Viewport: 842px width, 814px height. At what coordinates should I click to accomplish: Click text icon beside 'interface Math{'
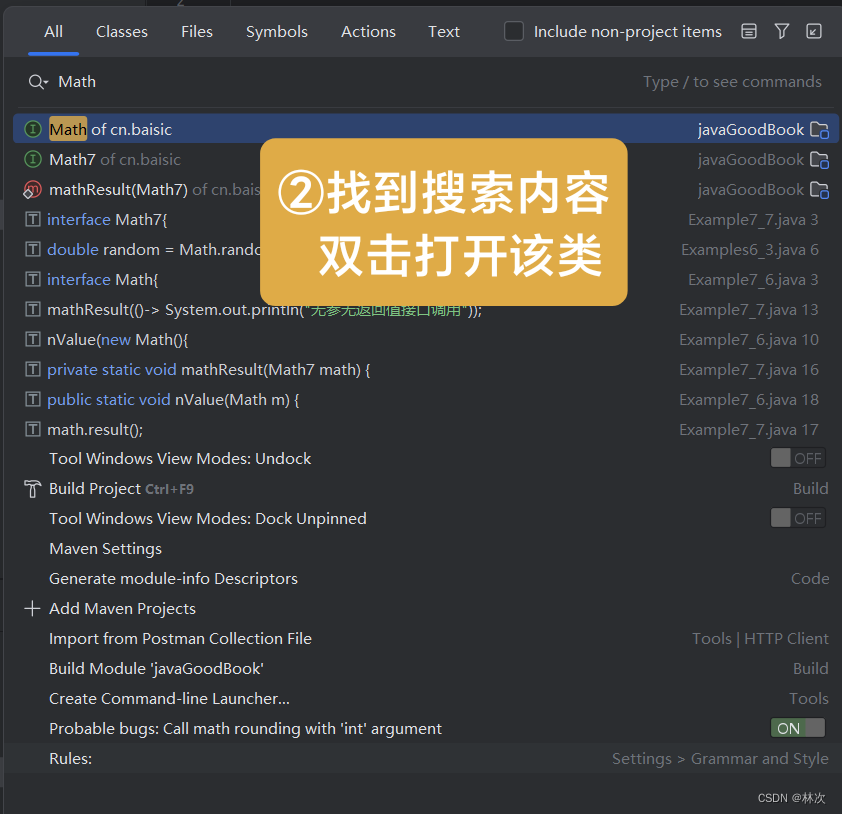(33, 279)
